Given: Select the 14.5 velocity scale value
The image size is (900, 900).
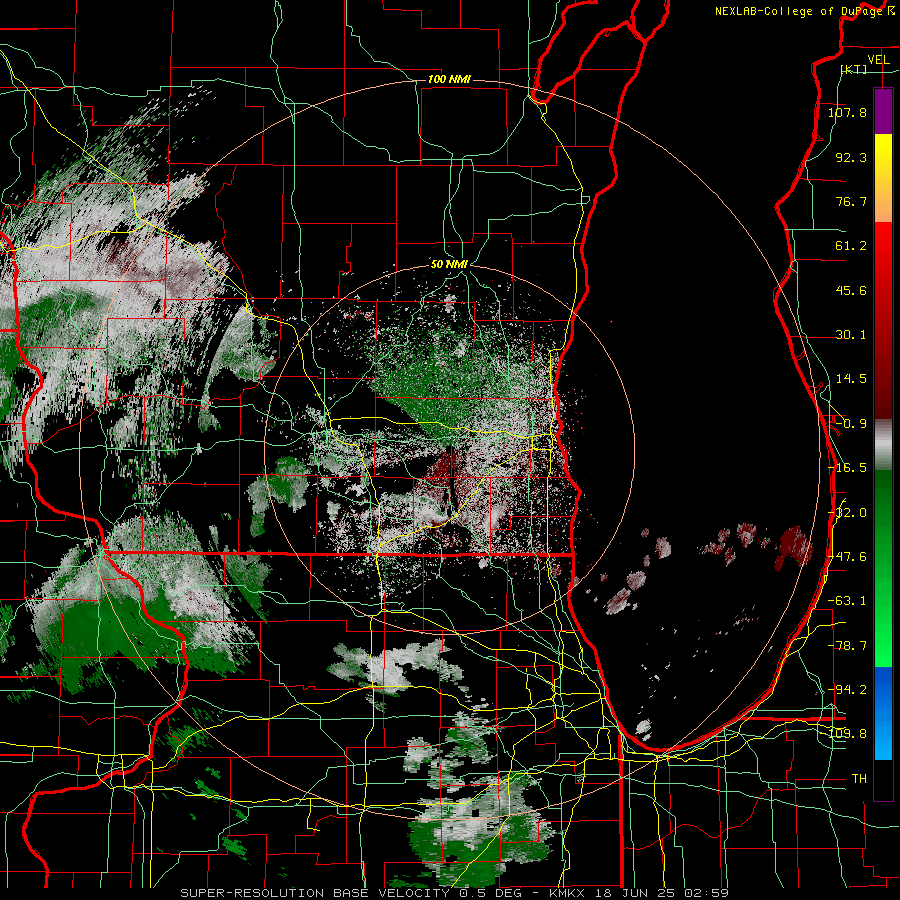Looking at the screenshot, I should point(851,379).
